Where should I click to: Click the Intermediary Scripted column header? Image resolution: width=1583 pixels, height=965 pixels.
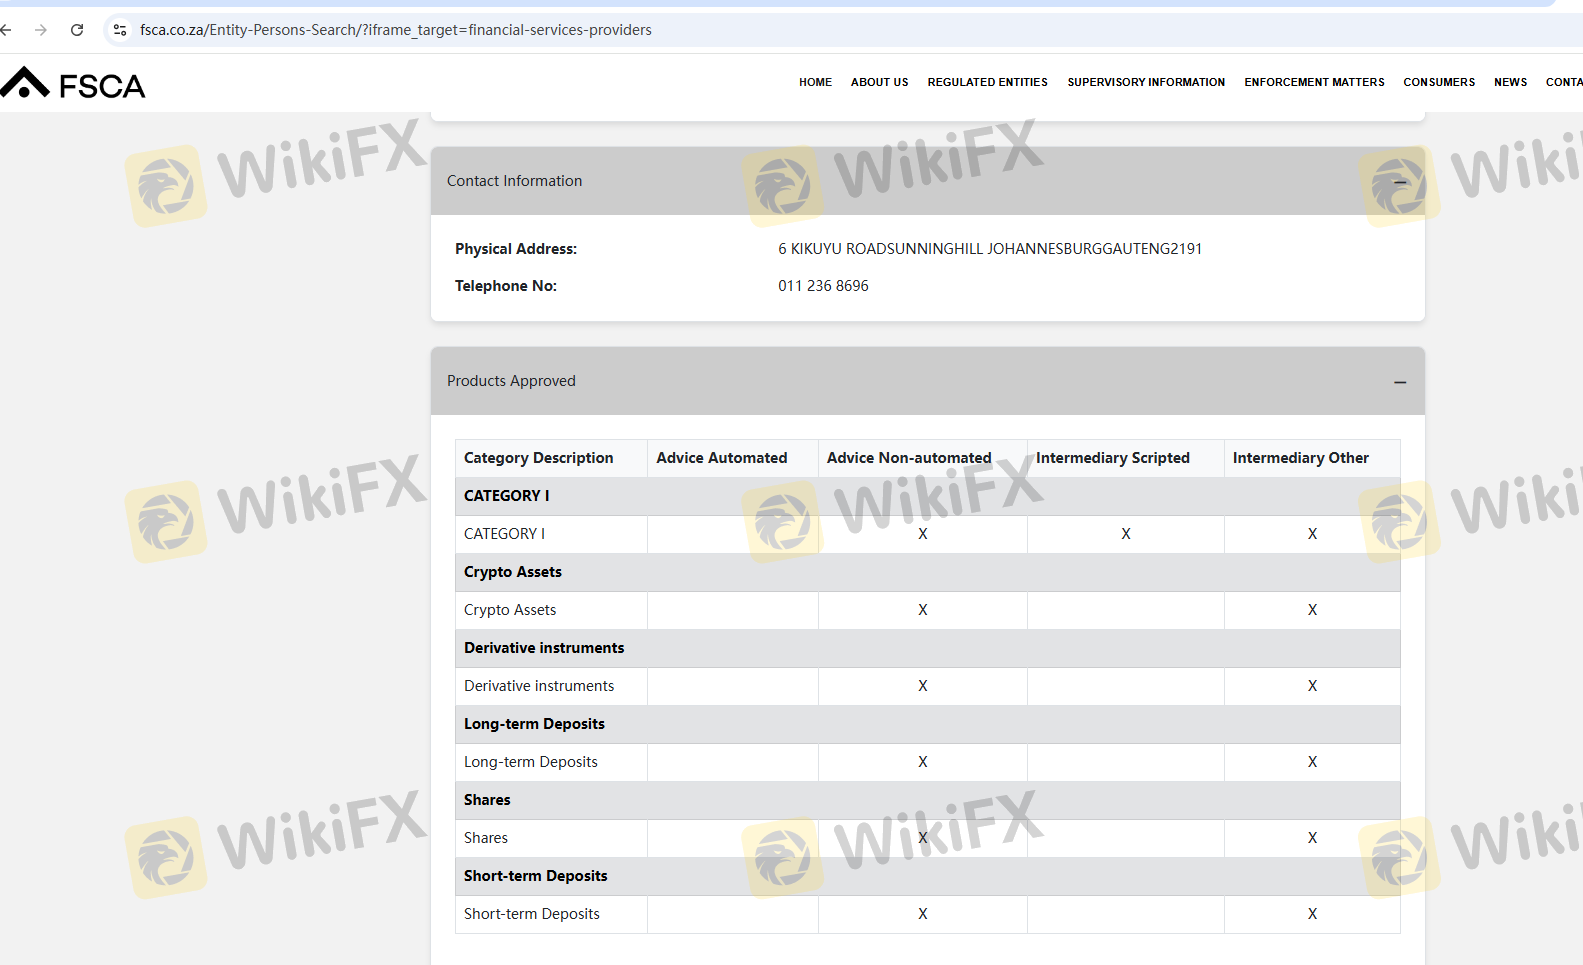click(x=1112, y=458)
